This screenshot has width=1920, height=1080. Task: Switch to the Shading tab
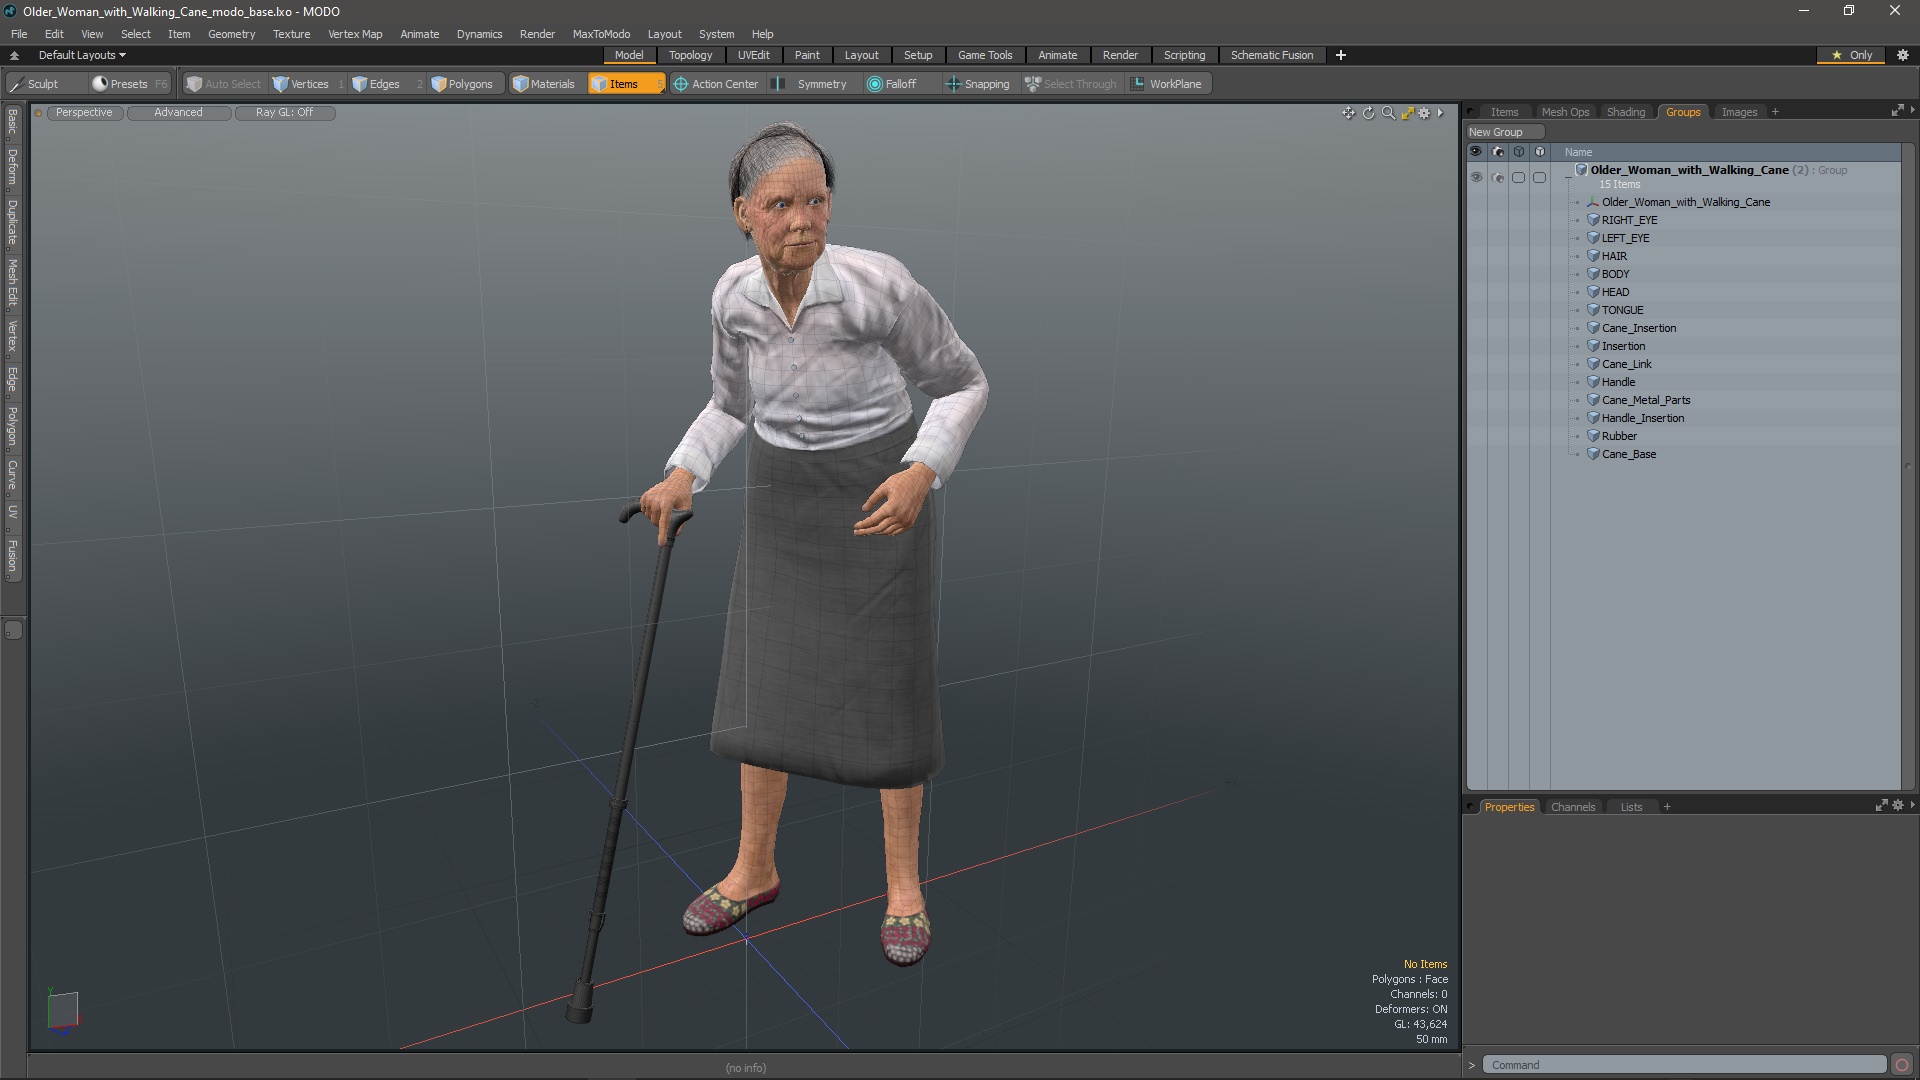click(1625, 112)
